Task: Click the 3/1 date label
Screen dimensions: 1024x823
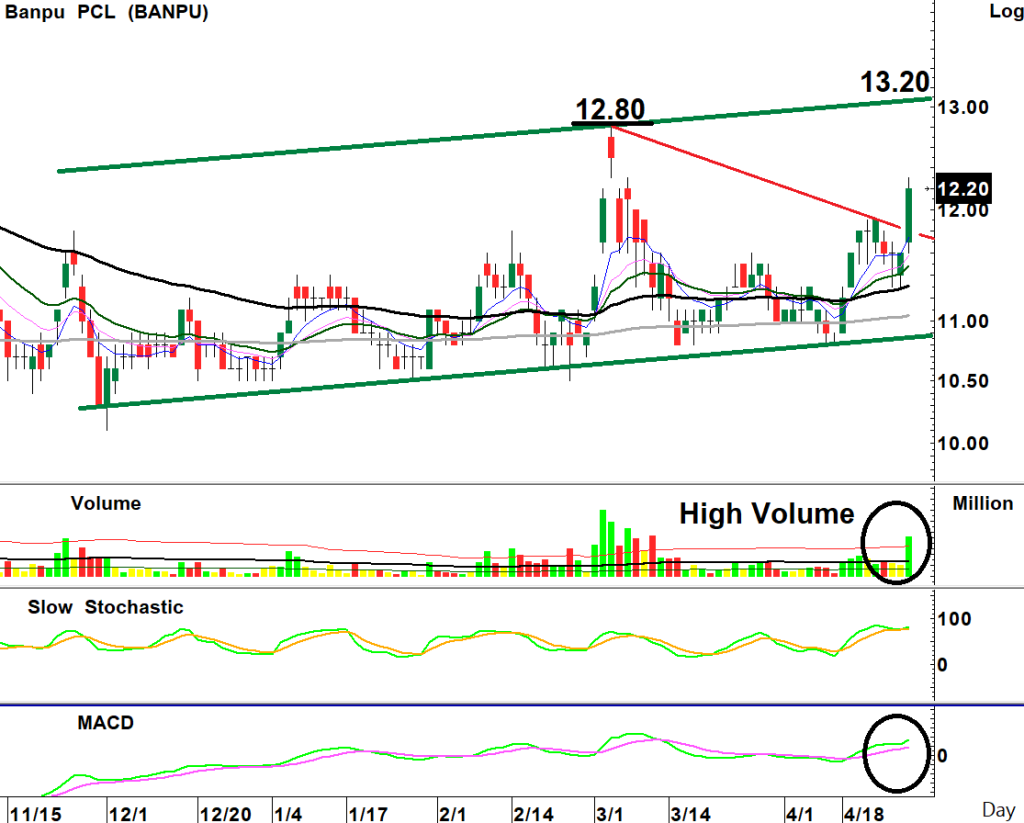Action: point(609,814)
